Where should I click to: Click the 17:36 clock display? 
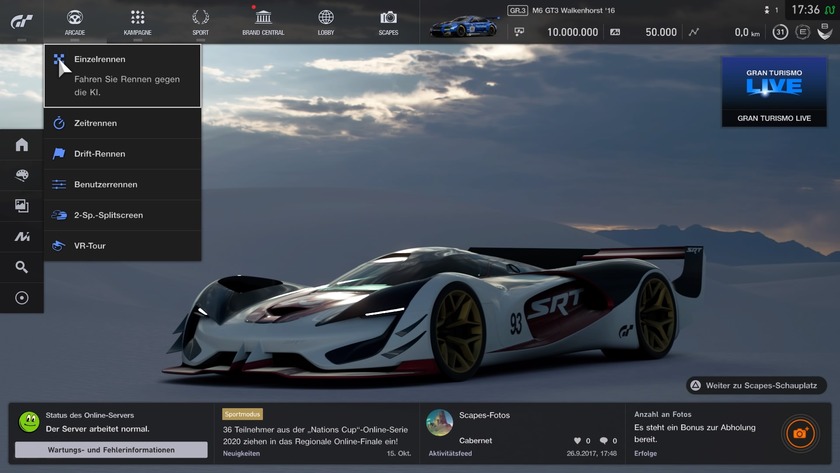pos(805,10)
